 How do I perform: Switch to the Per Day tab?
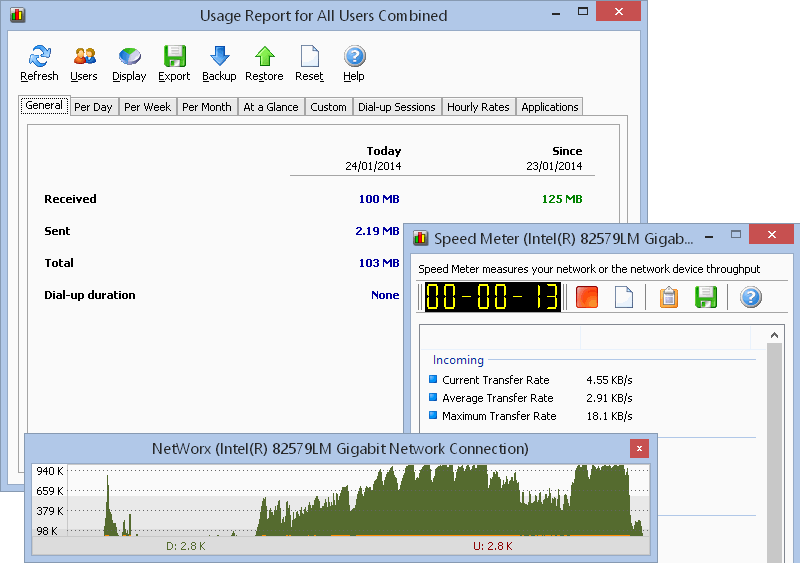click(x=93, y=107)
